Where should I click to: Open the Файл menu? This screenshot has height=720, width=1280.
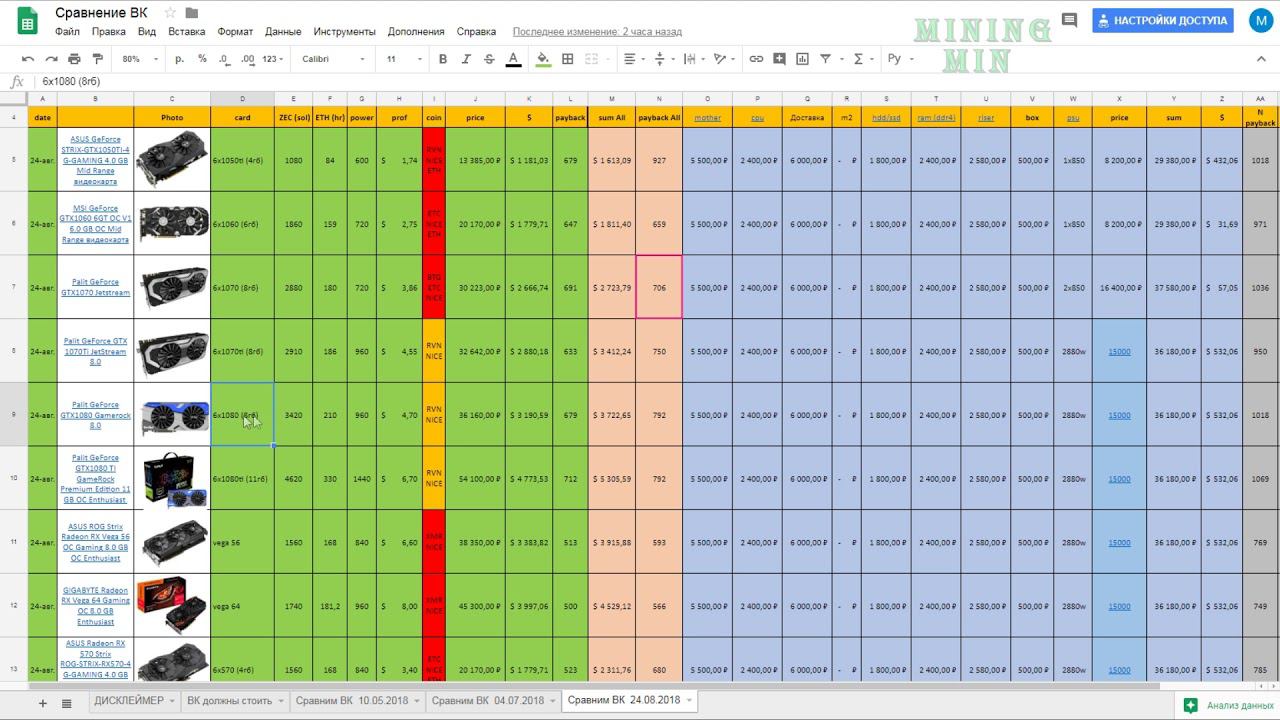click(x=68, y=31)
